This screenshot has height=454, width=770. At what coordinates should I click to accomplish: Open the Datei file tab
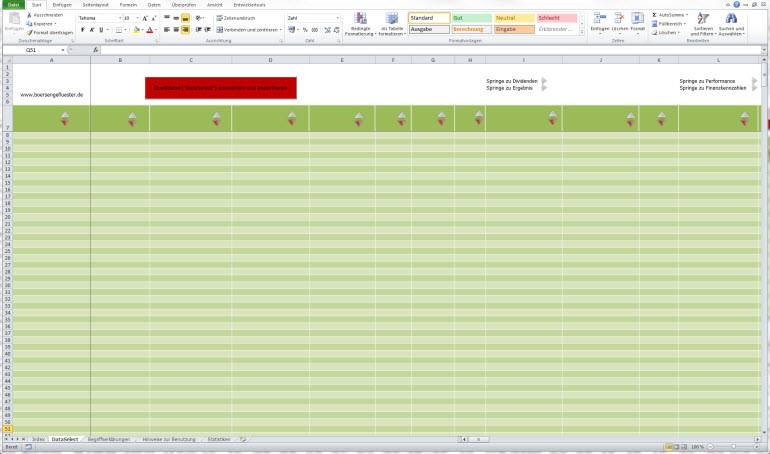[x=13, y=4]
